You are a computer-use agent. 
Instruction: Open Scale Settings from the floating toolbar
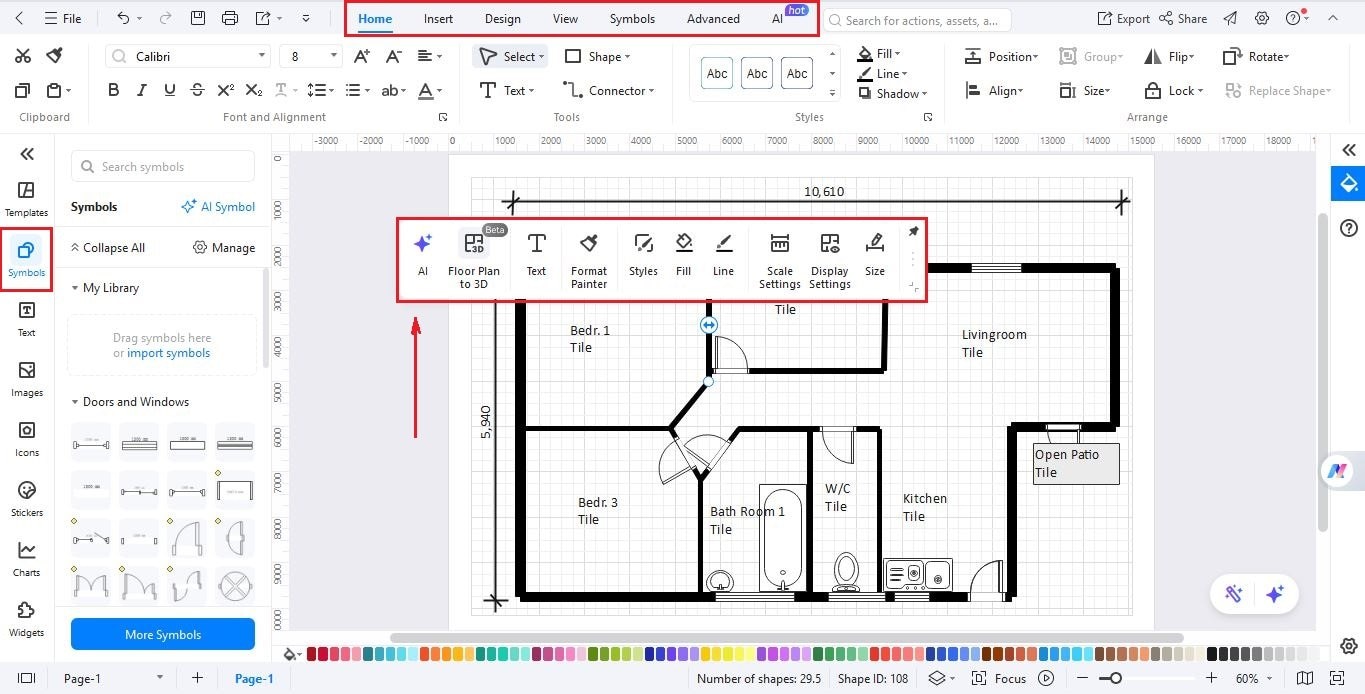pos(779,258)
